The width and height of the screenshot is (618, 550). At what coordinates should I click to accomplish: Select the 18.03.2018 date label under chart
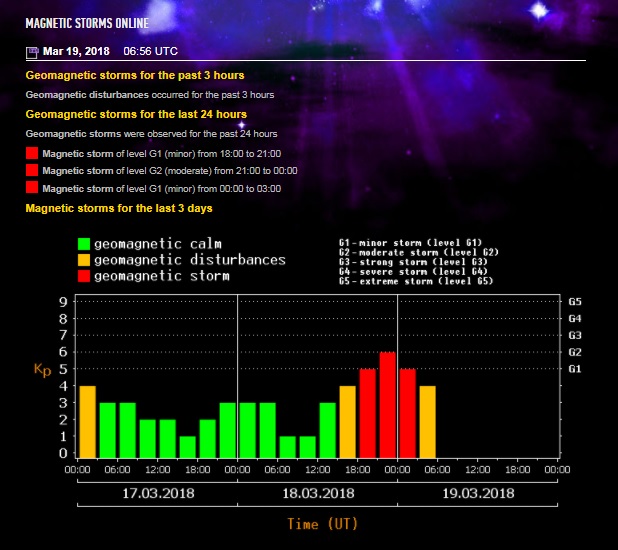(x=317, y=493)
